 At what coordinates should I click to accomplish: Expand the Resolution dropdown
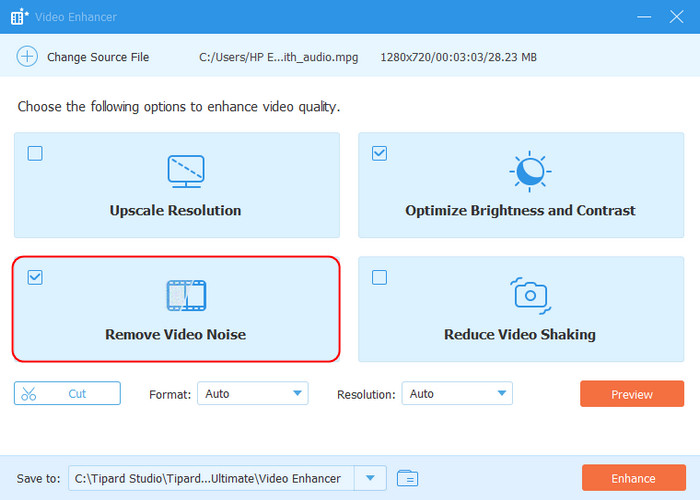457,394
